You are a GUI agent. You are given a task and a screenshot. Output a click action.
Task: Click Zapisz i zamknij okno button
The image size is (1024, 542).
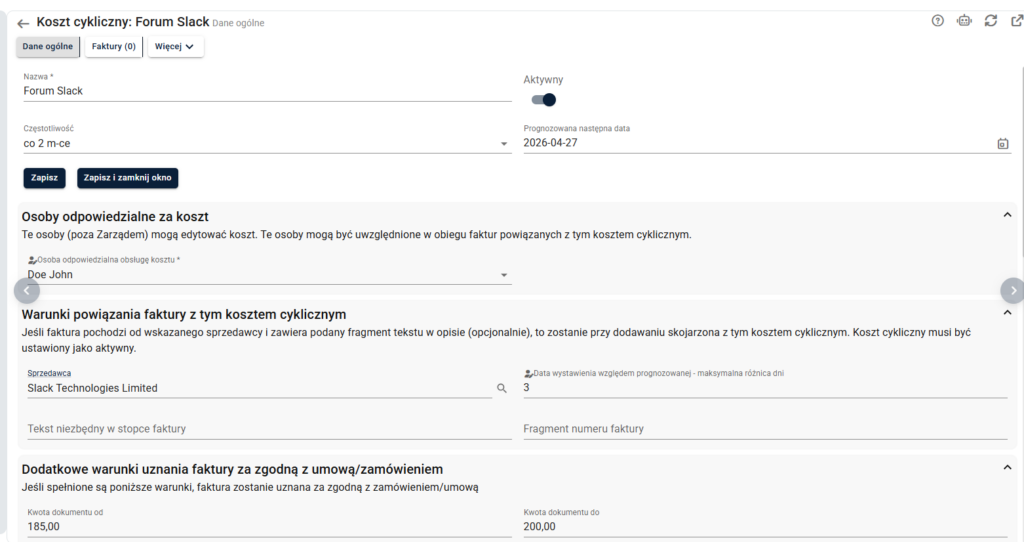point(127,178)
